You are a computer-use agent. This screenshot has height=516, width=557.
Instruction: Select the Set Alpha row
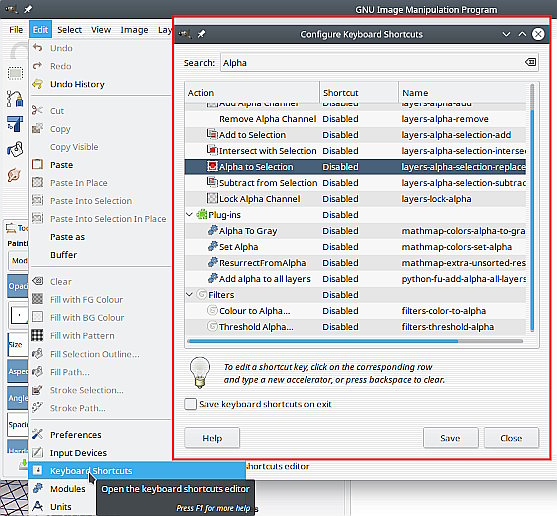coord(355,246)
